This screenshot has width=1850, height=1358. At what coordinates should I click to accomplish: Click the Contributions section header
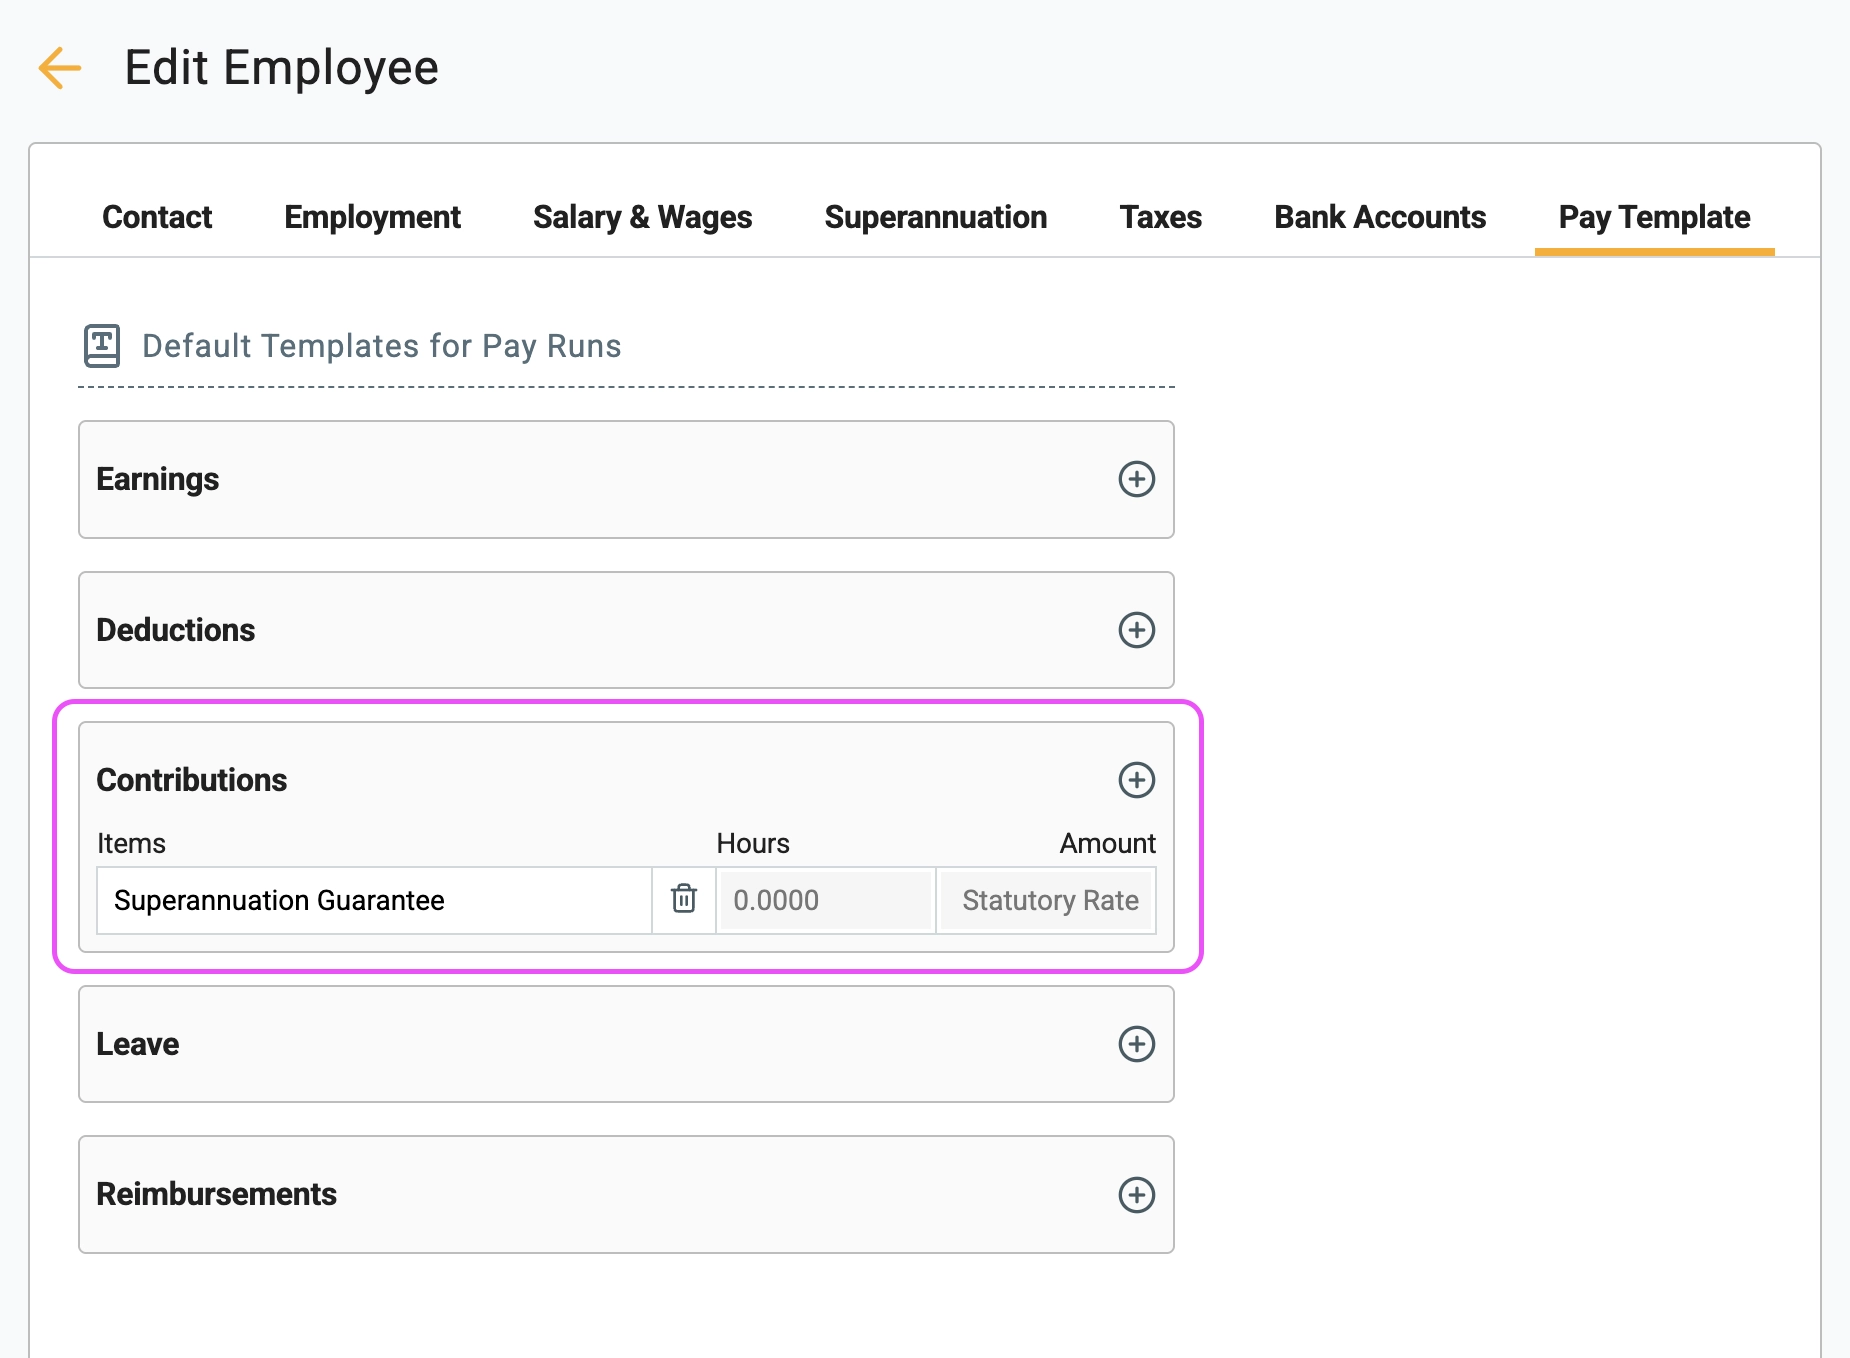click(x=191, y=780)
